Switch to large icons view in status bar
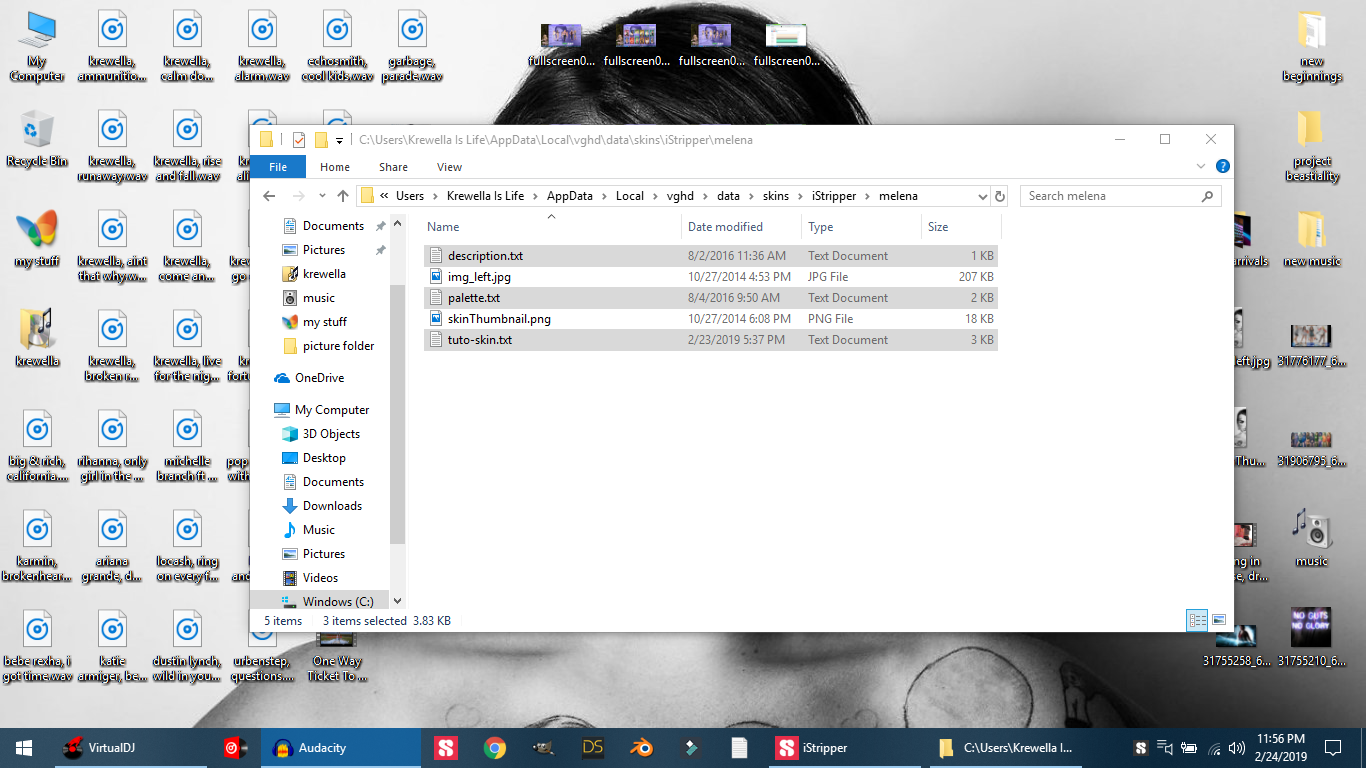The image size is (1366, 768). 1219,621
